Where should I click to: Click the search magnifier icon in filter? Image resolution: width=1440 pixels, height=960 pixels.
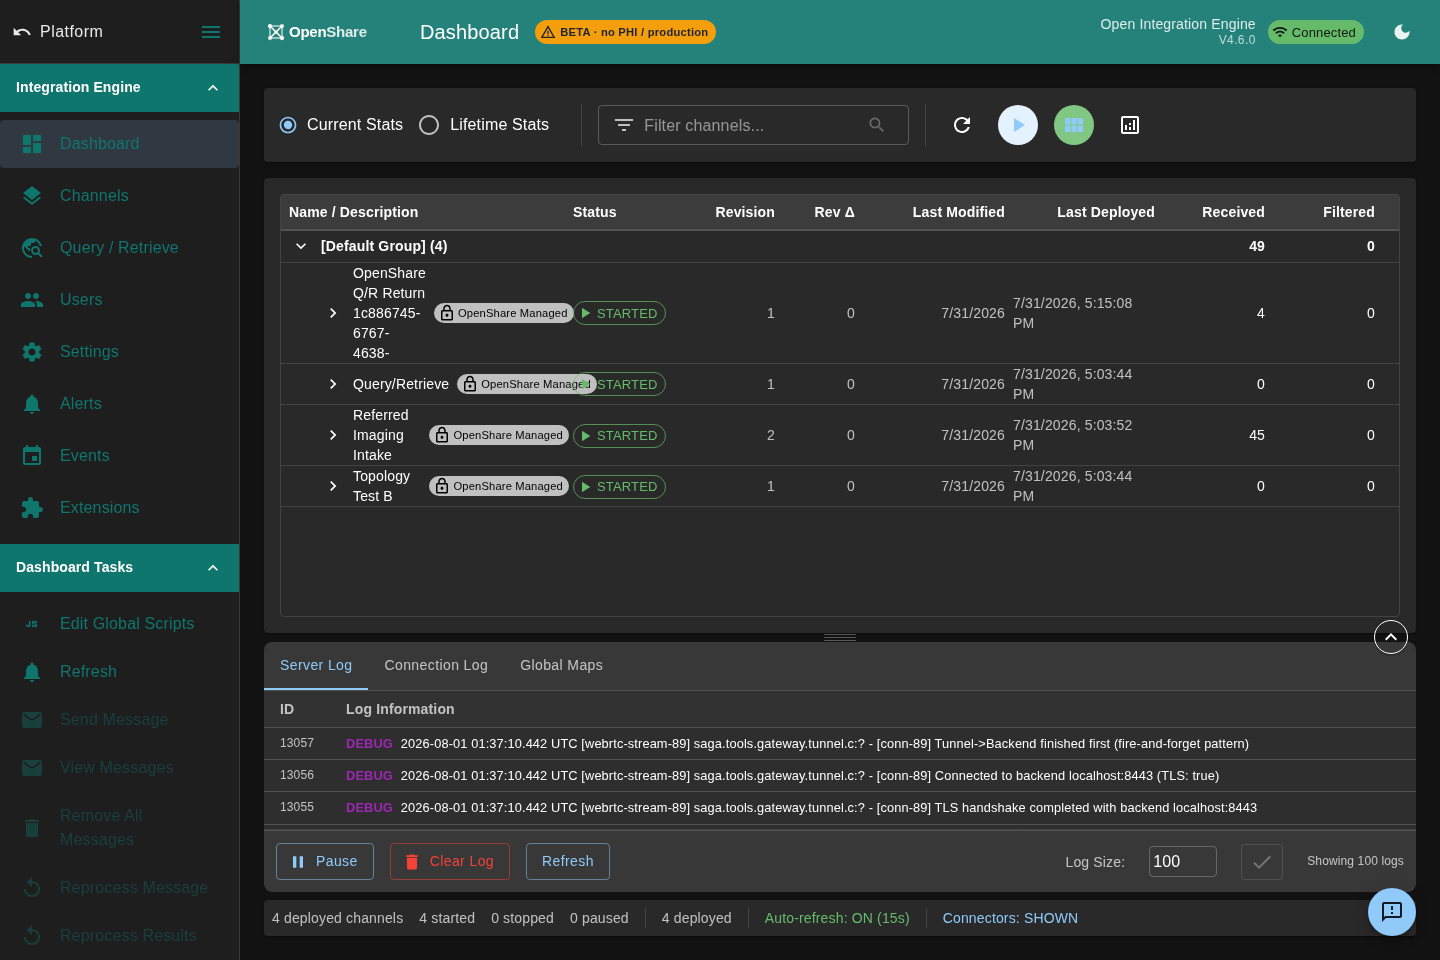(877, 125)
